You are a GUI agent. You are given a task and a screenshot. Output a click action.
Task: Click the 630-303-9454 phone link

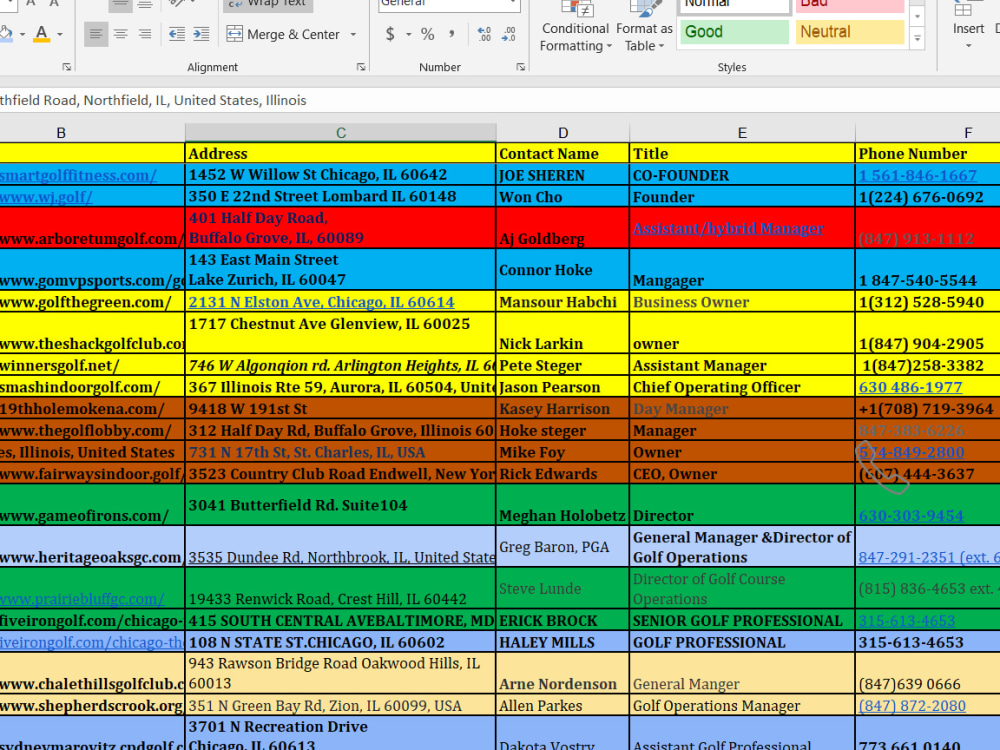click(911, 516)
